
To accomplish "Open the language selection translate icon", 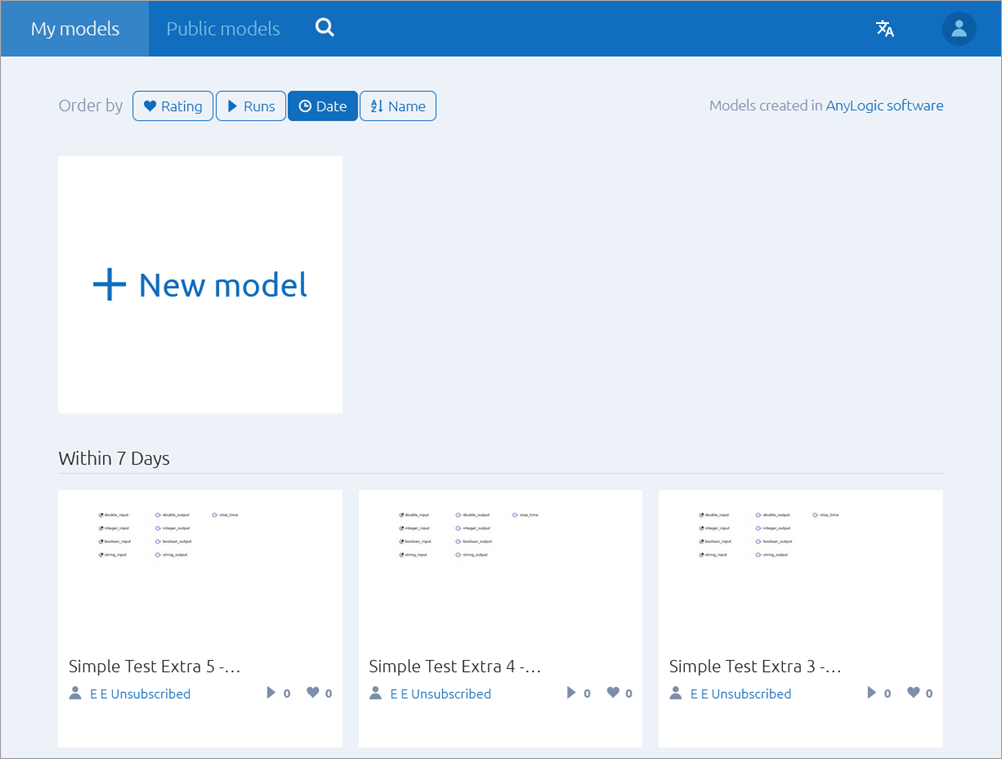I will point(884,29).
